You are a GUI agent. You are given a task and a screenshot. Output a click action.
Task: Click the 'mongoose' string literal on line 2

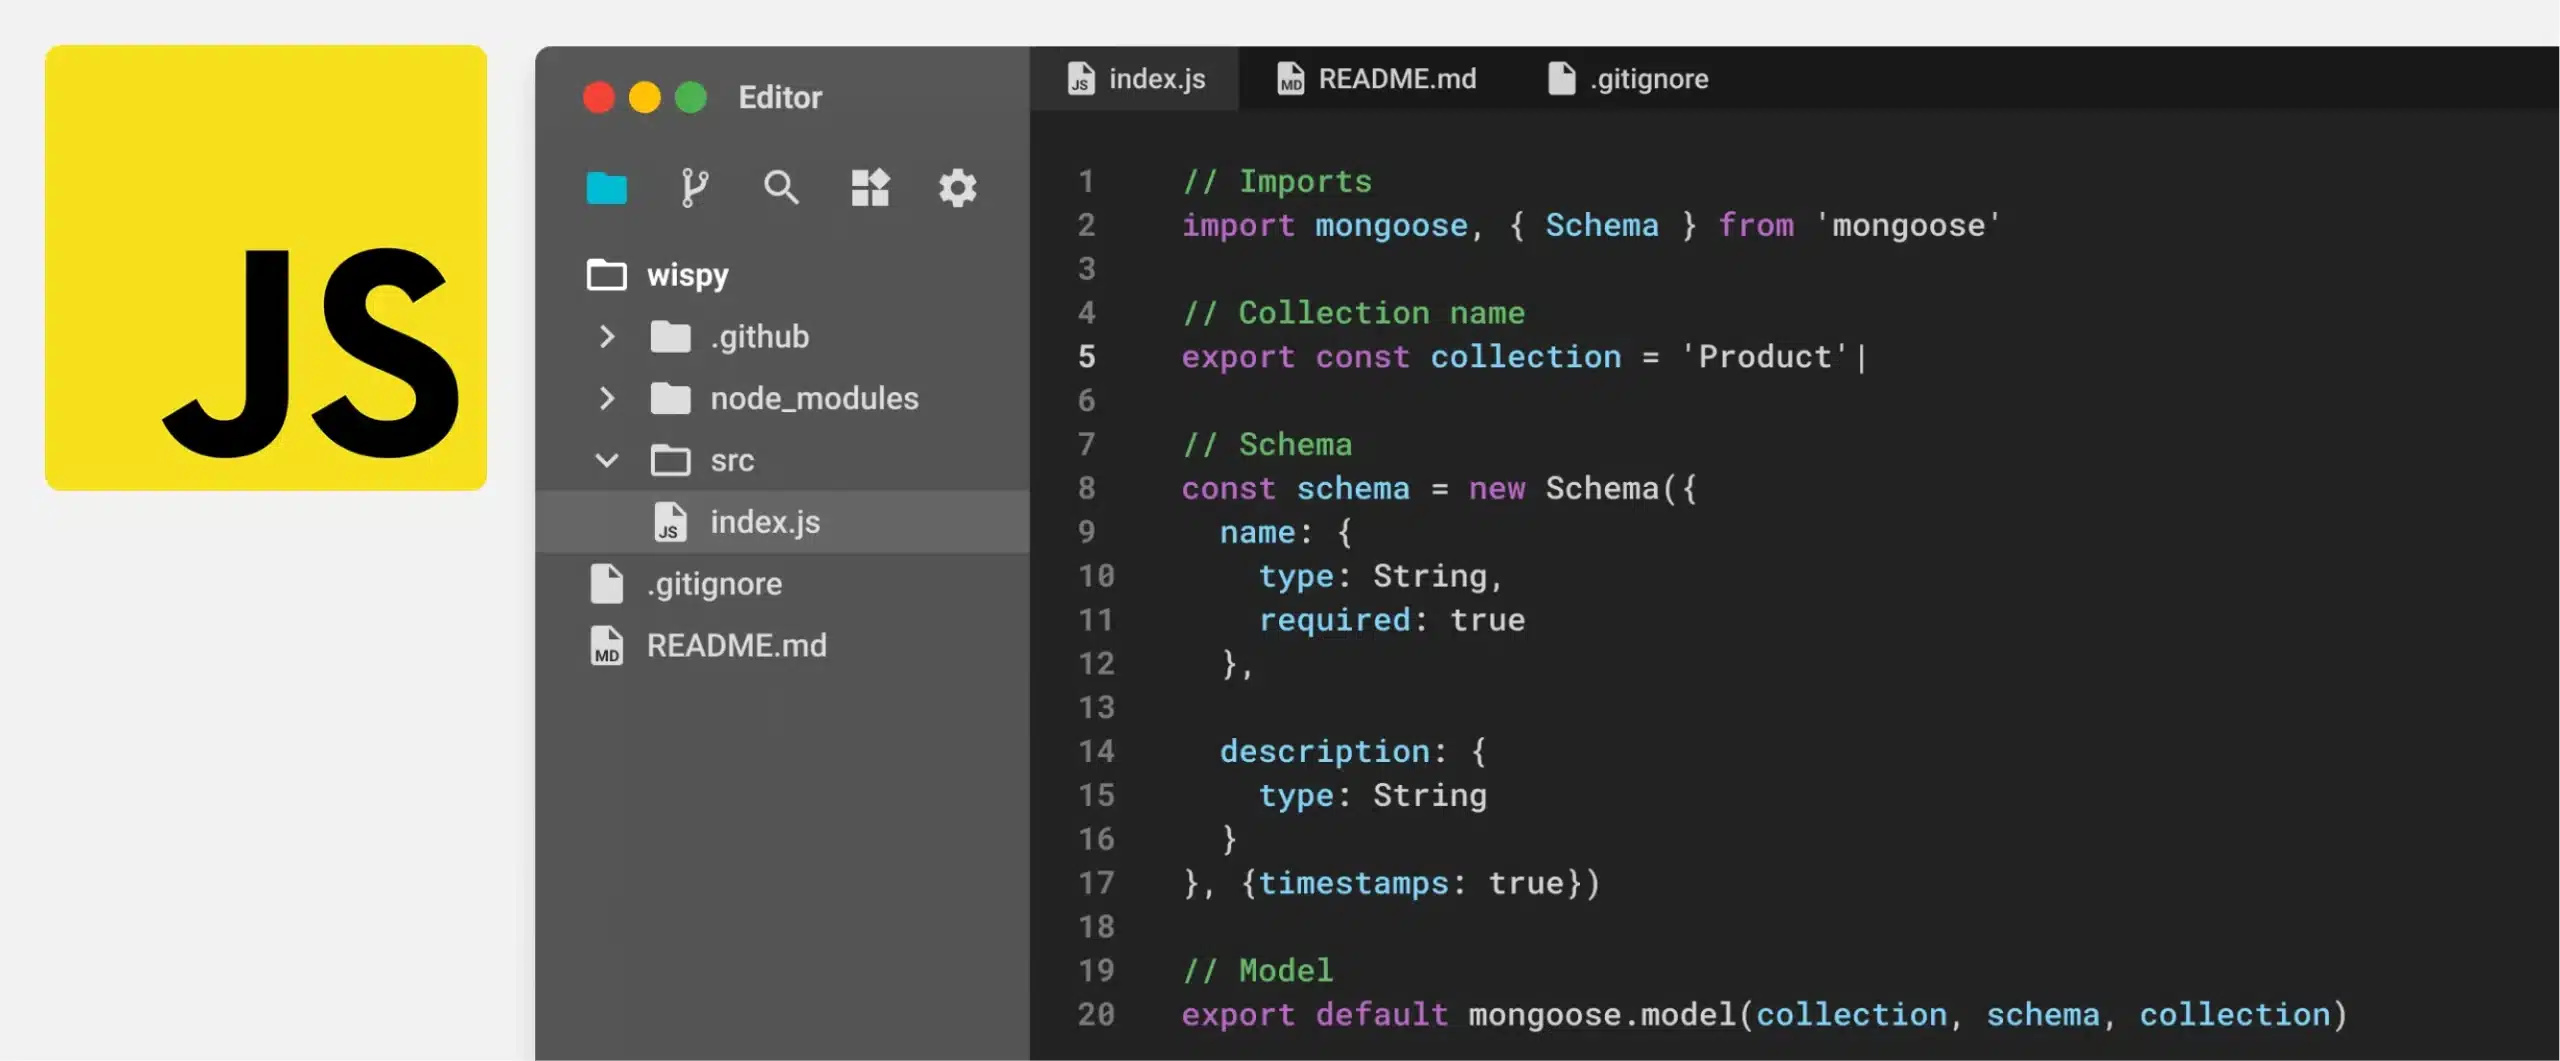coord(1908,226)
